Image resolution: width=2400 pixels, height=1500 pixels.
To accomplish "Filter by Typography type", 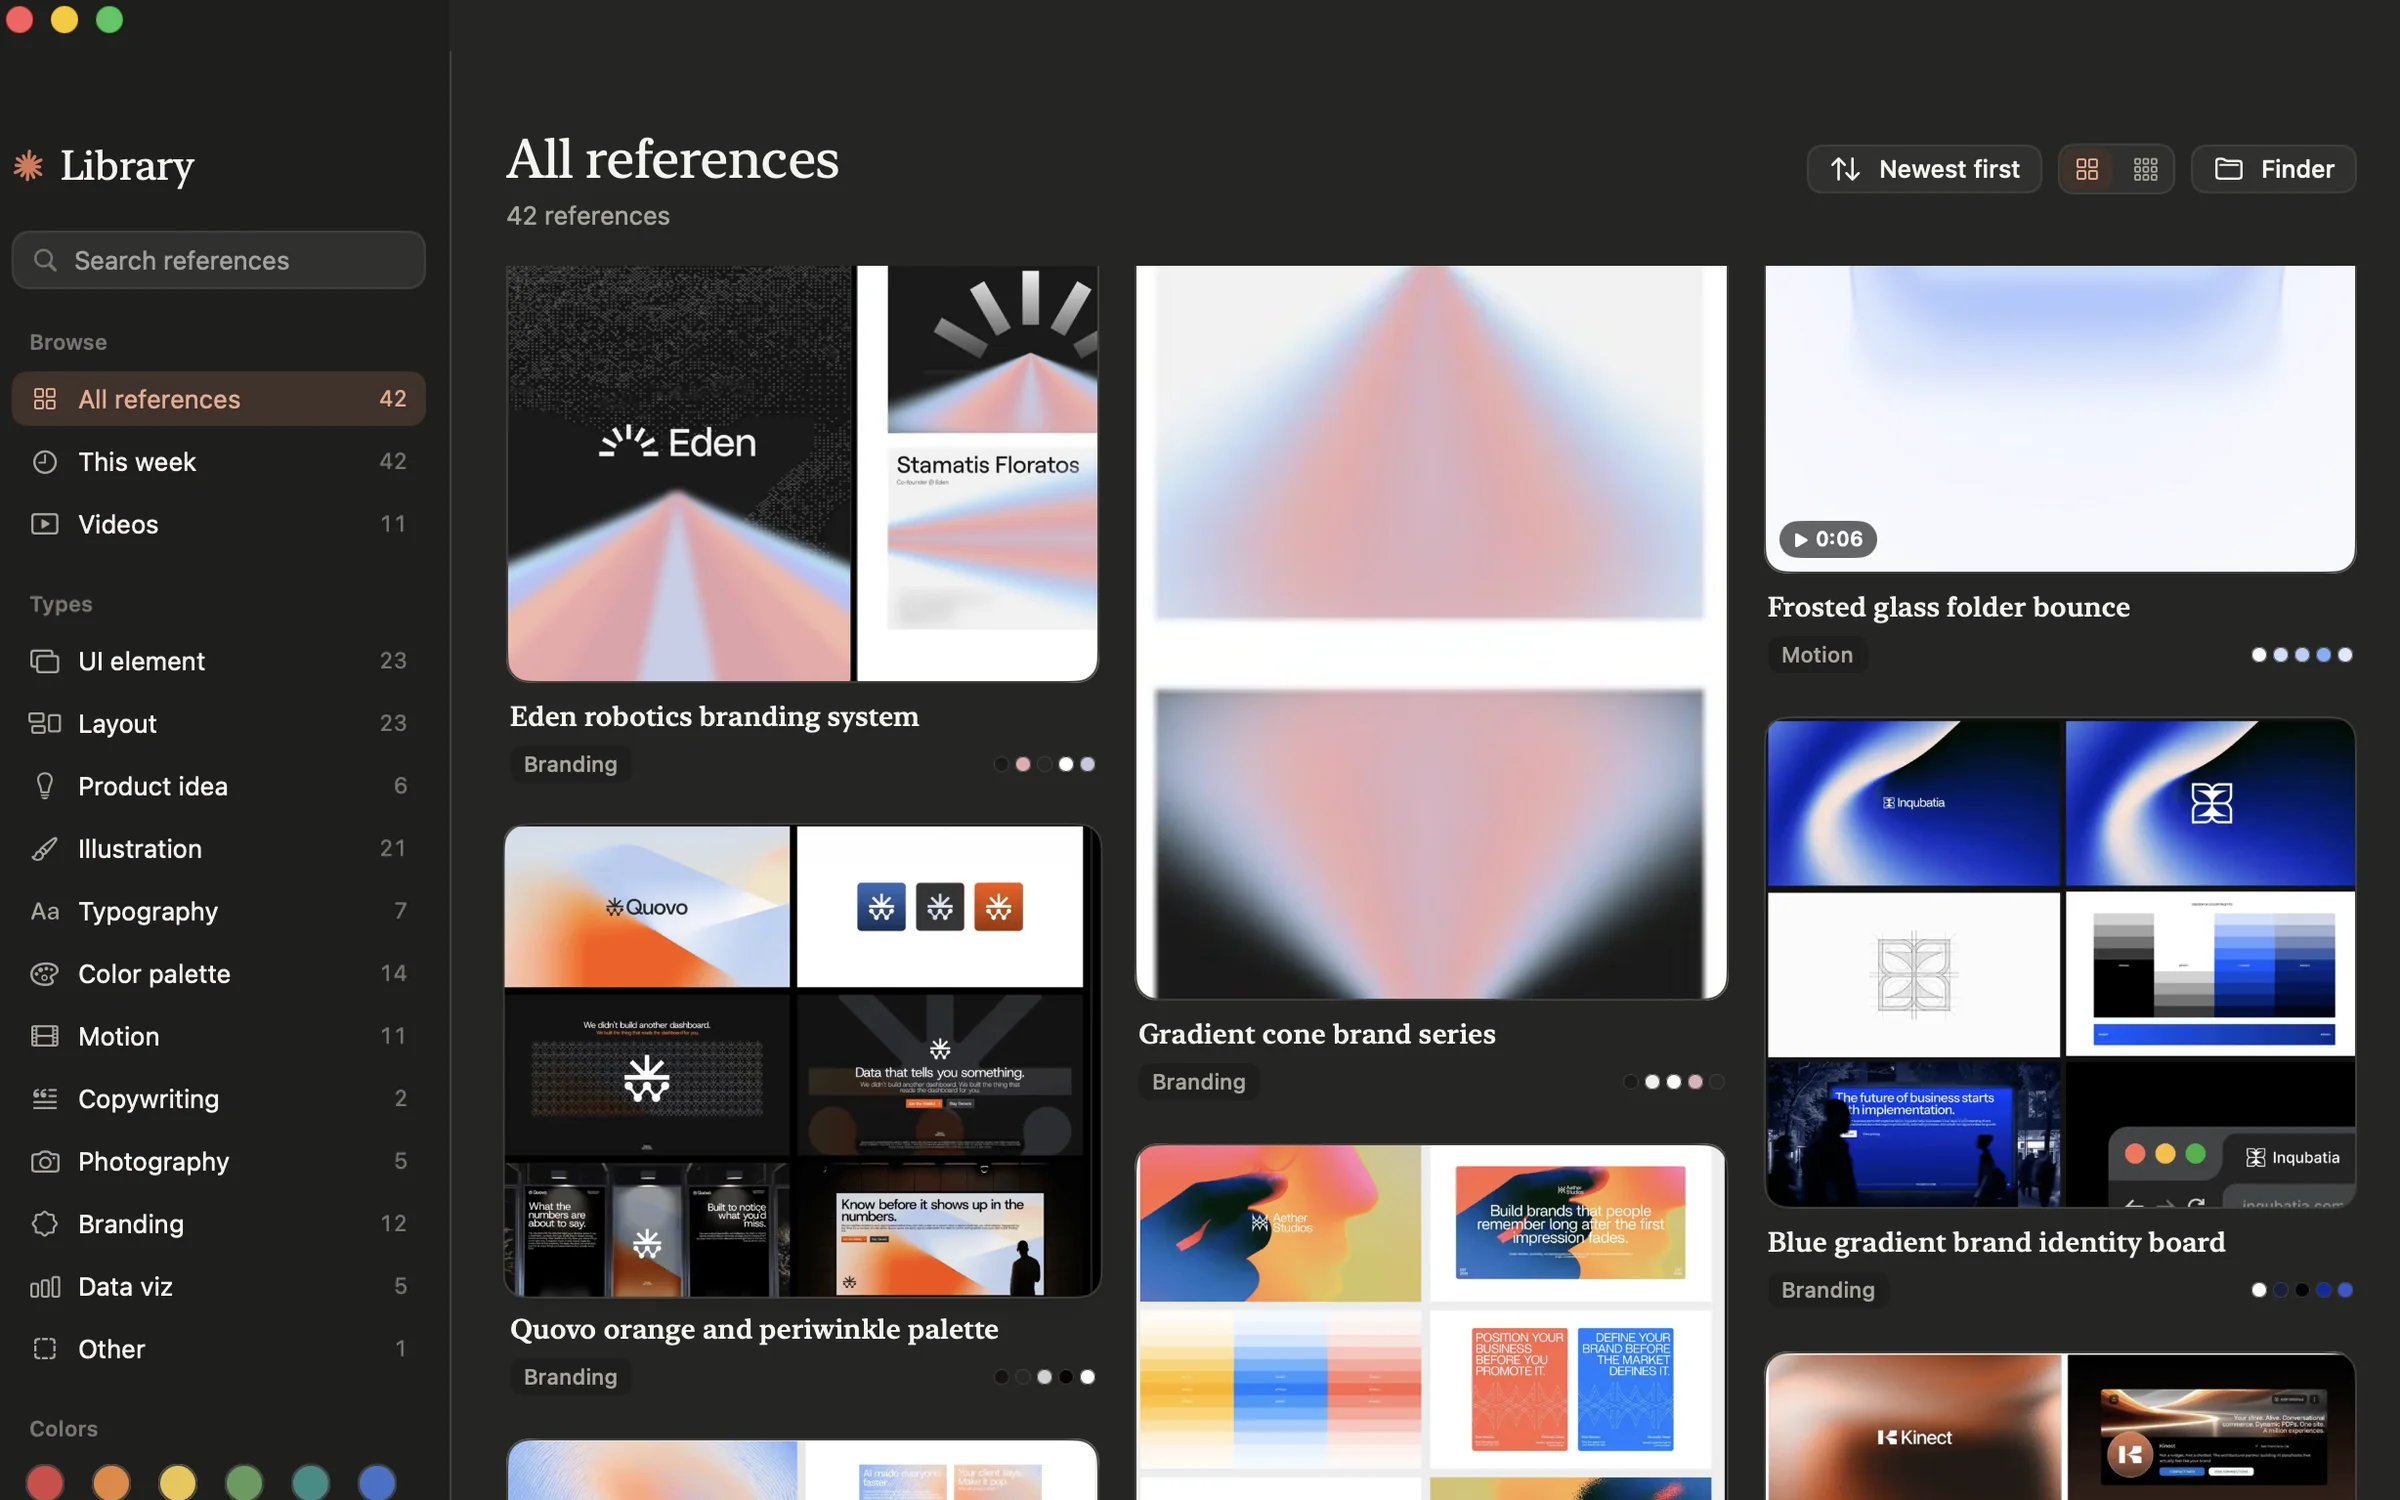I will click(x=218, y=911).
